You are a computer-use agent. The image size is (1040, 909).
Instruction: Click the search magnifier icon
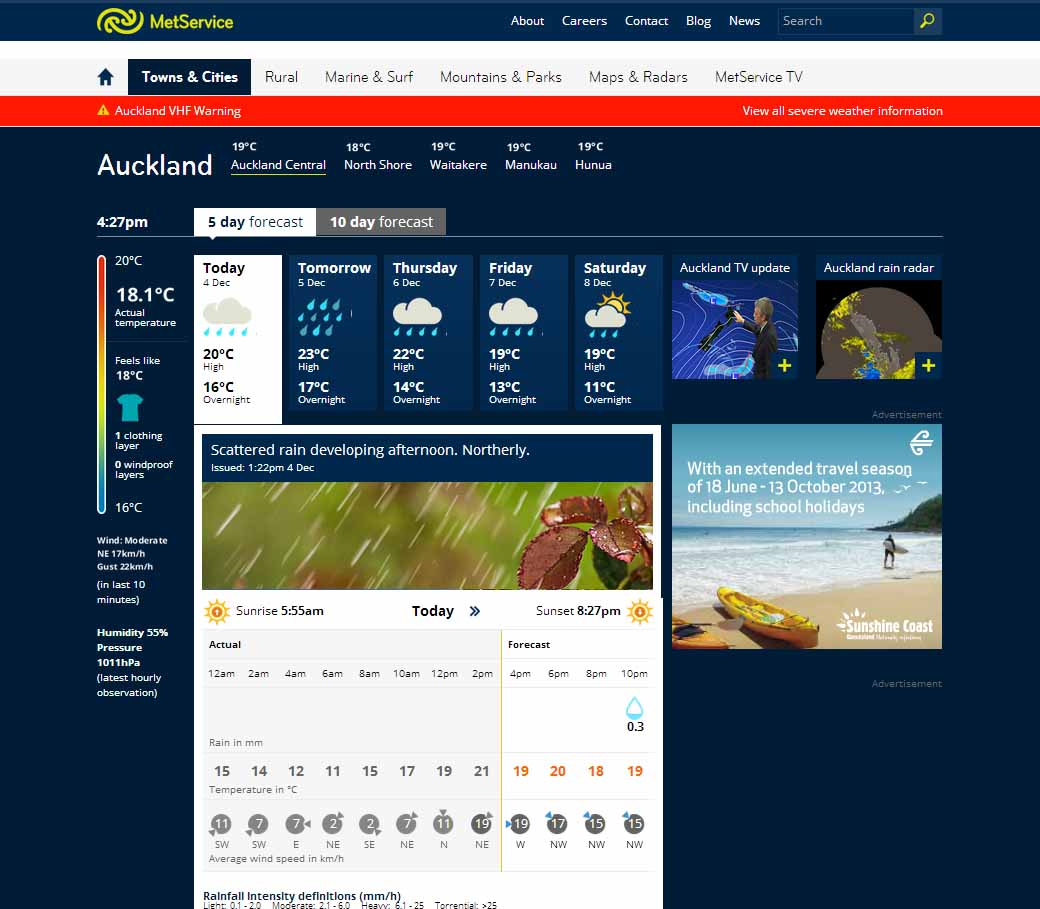click(927, 21)
